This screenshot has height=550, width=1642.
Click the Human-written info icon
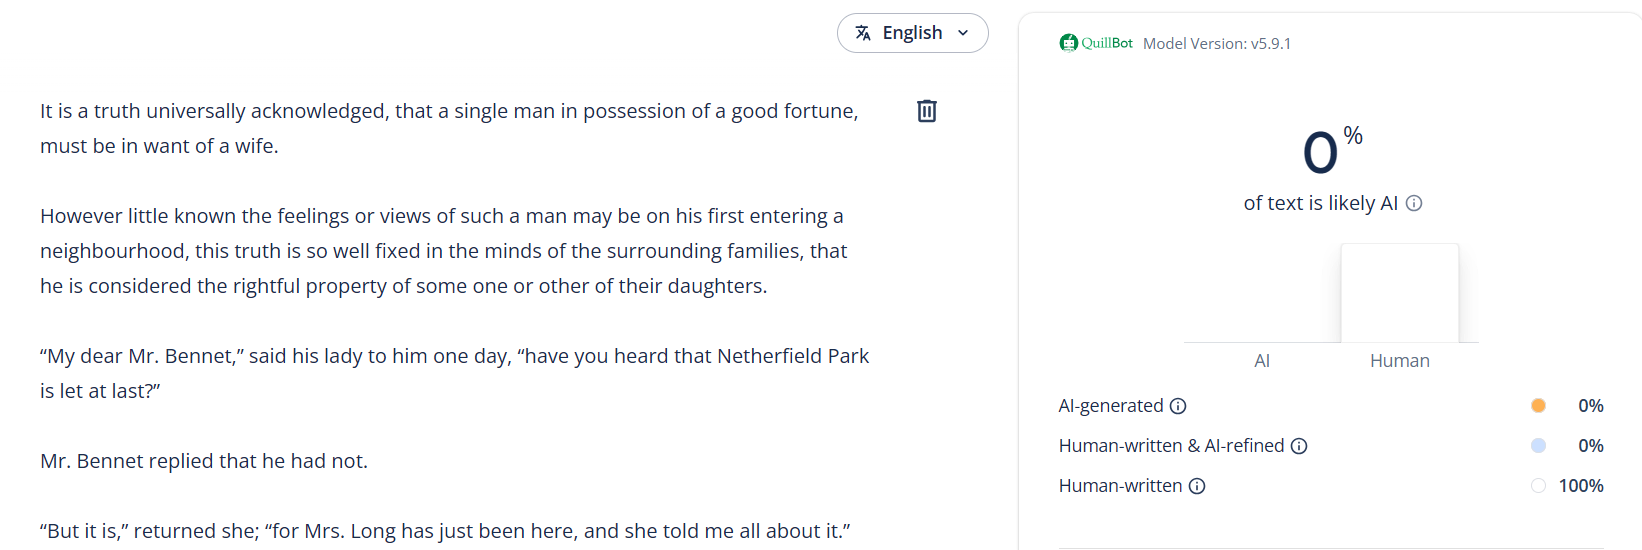(1197, 486)
